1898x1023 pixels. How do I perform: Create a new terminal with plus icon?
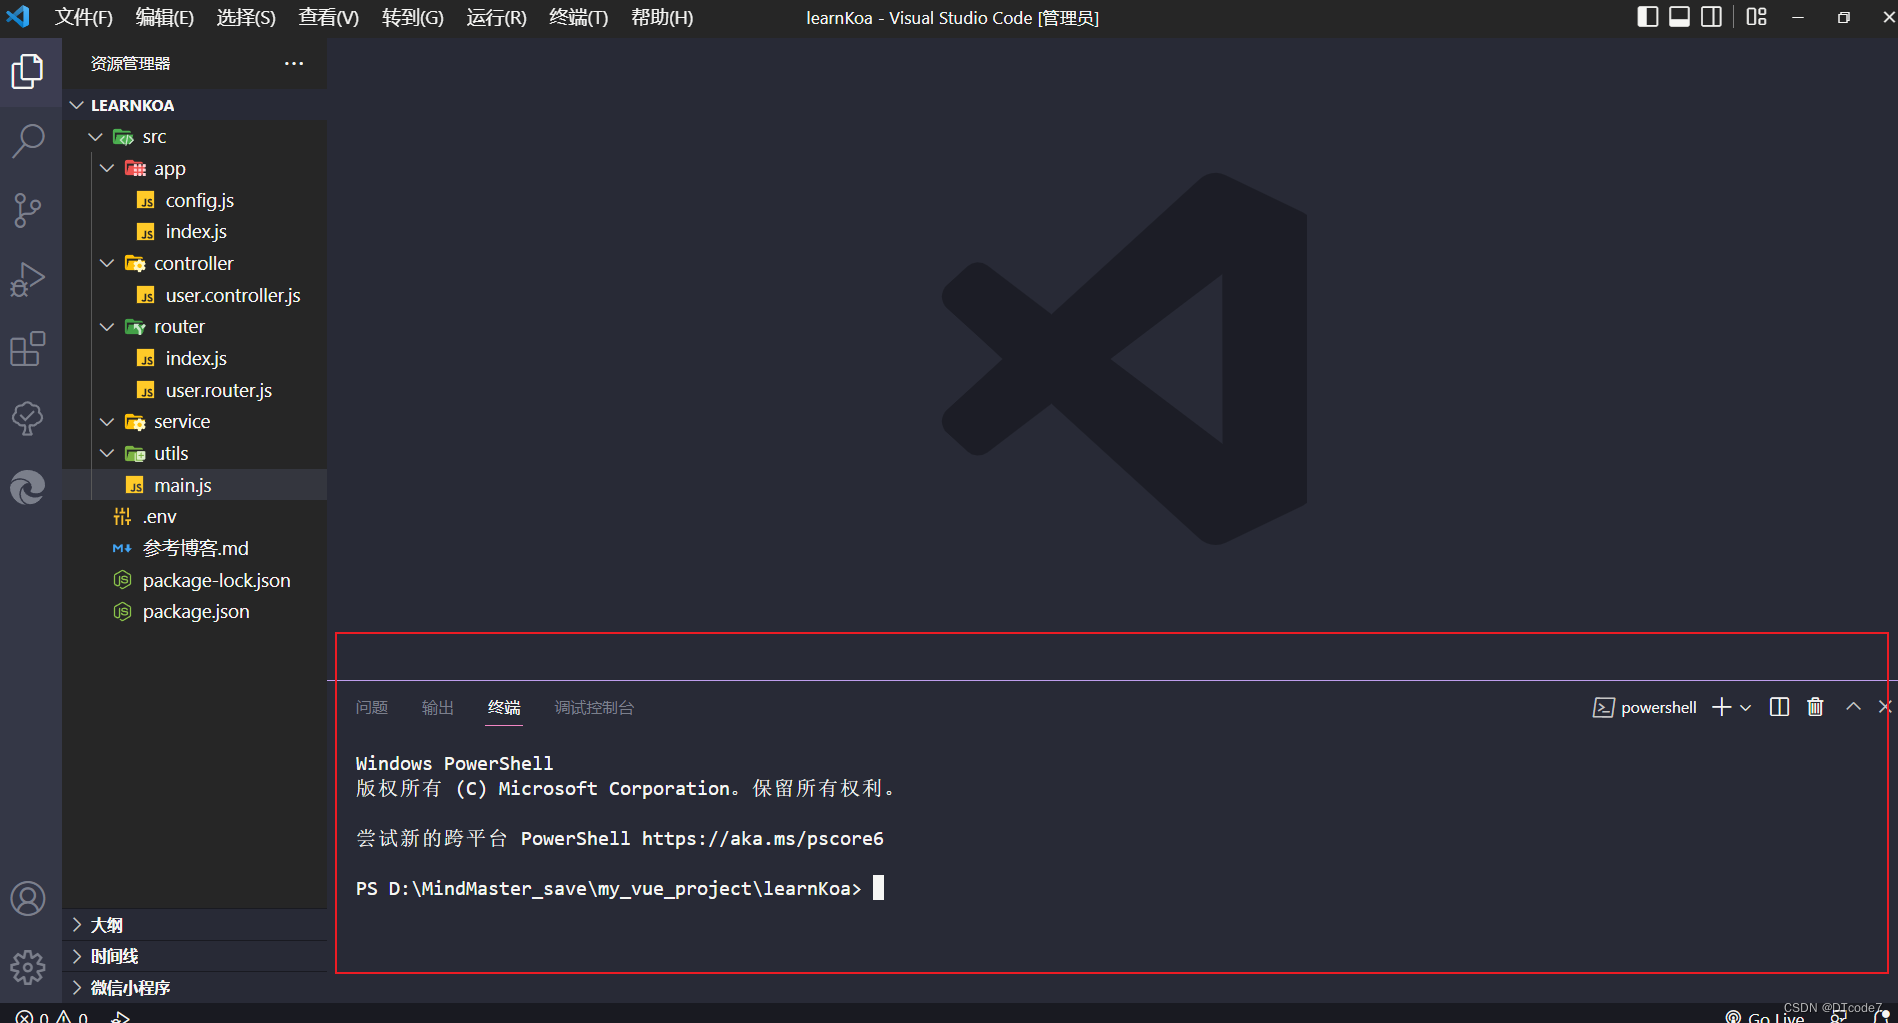tap(1721, 707)
